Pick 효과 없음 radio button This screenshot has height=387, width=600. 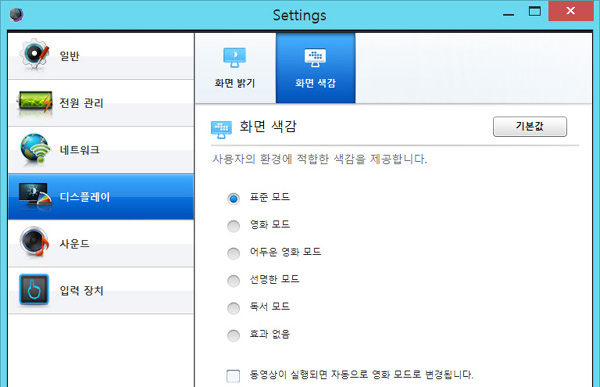click(233, 336)
